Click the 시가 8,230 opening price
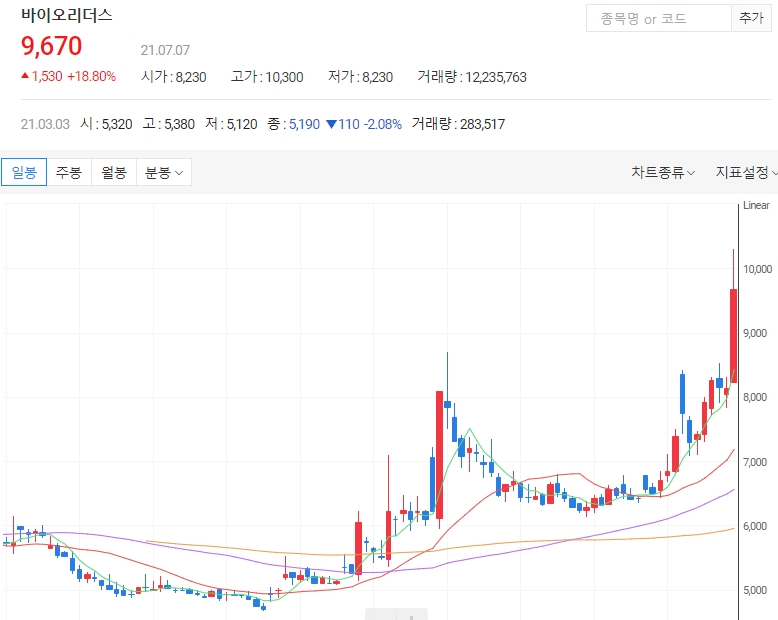The image size is (778, 620). point(174,77)
